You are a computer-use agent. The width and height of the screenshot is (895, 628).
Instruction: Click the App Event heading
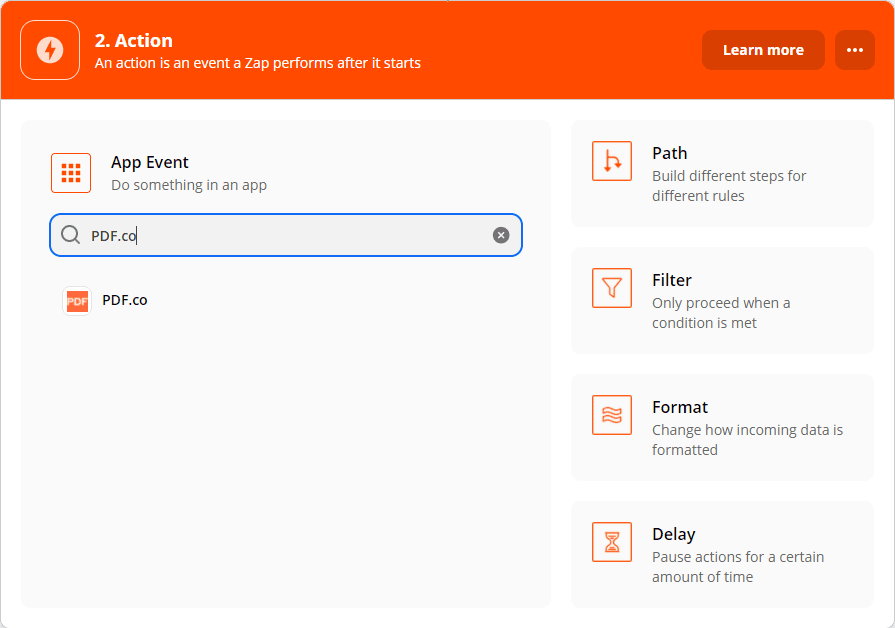tap(149, 162)
